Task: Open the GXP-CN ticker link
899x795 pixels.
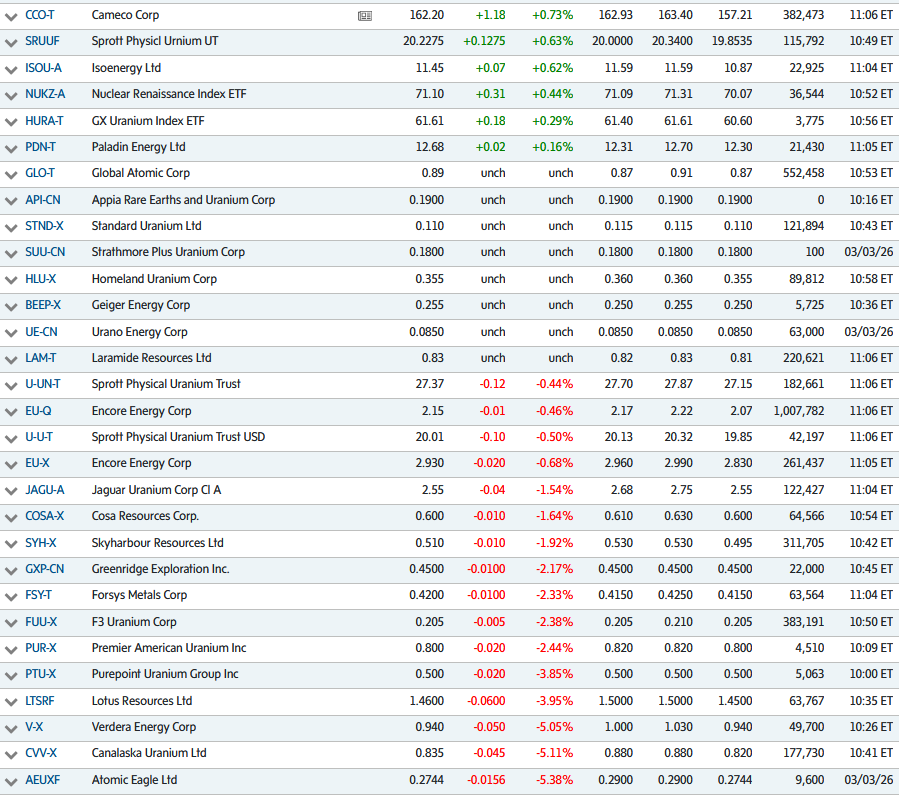Action: [x=44, y=569]
